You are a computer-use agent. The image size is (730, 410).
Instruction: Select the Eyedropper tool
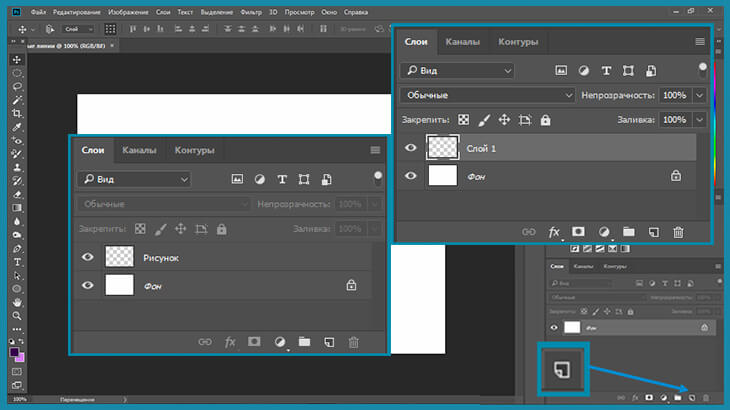pyautogui.click(x=17, y=127)
